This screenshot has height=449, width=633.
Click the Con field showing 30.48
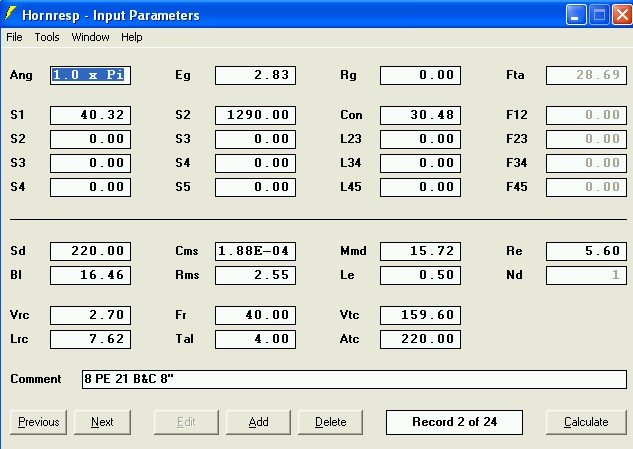pyautogui.click(x=420, y=115)
